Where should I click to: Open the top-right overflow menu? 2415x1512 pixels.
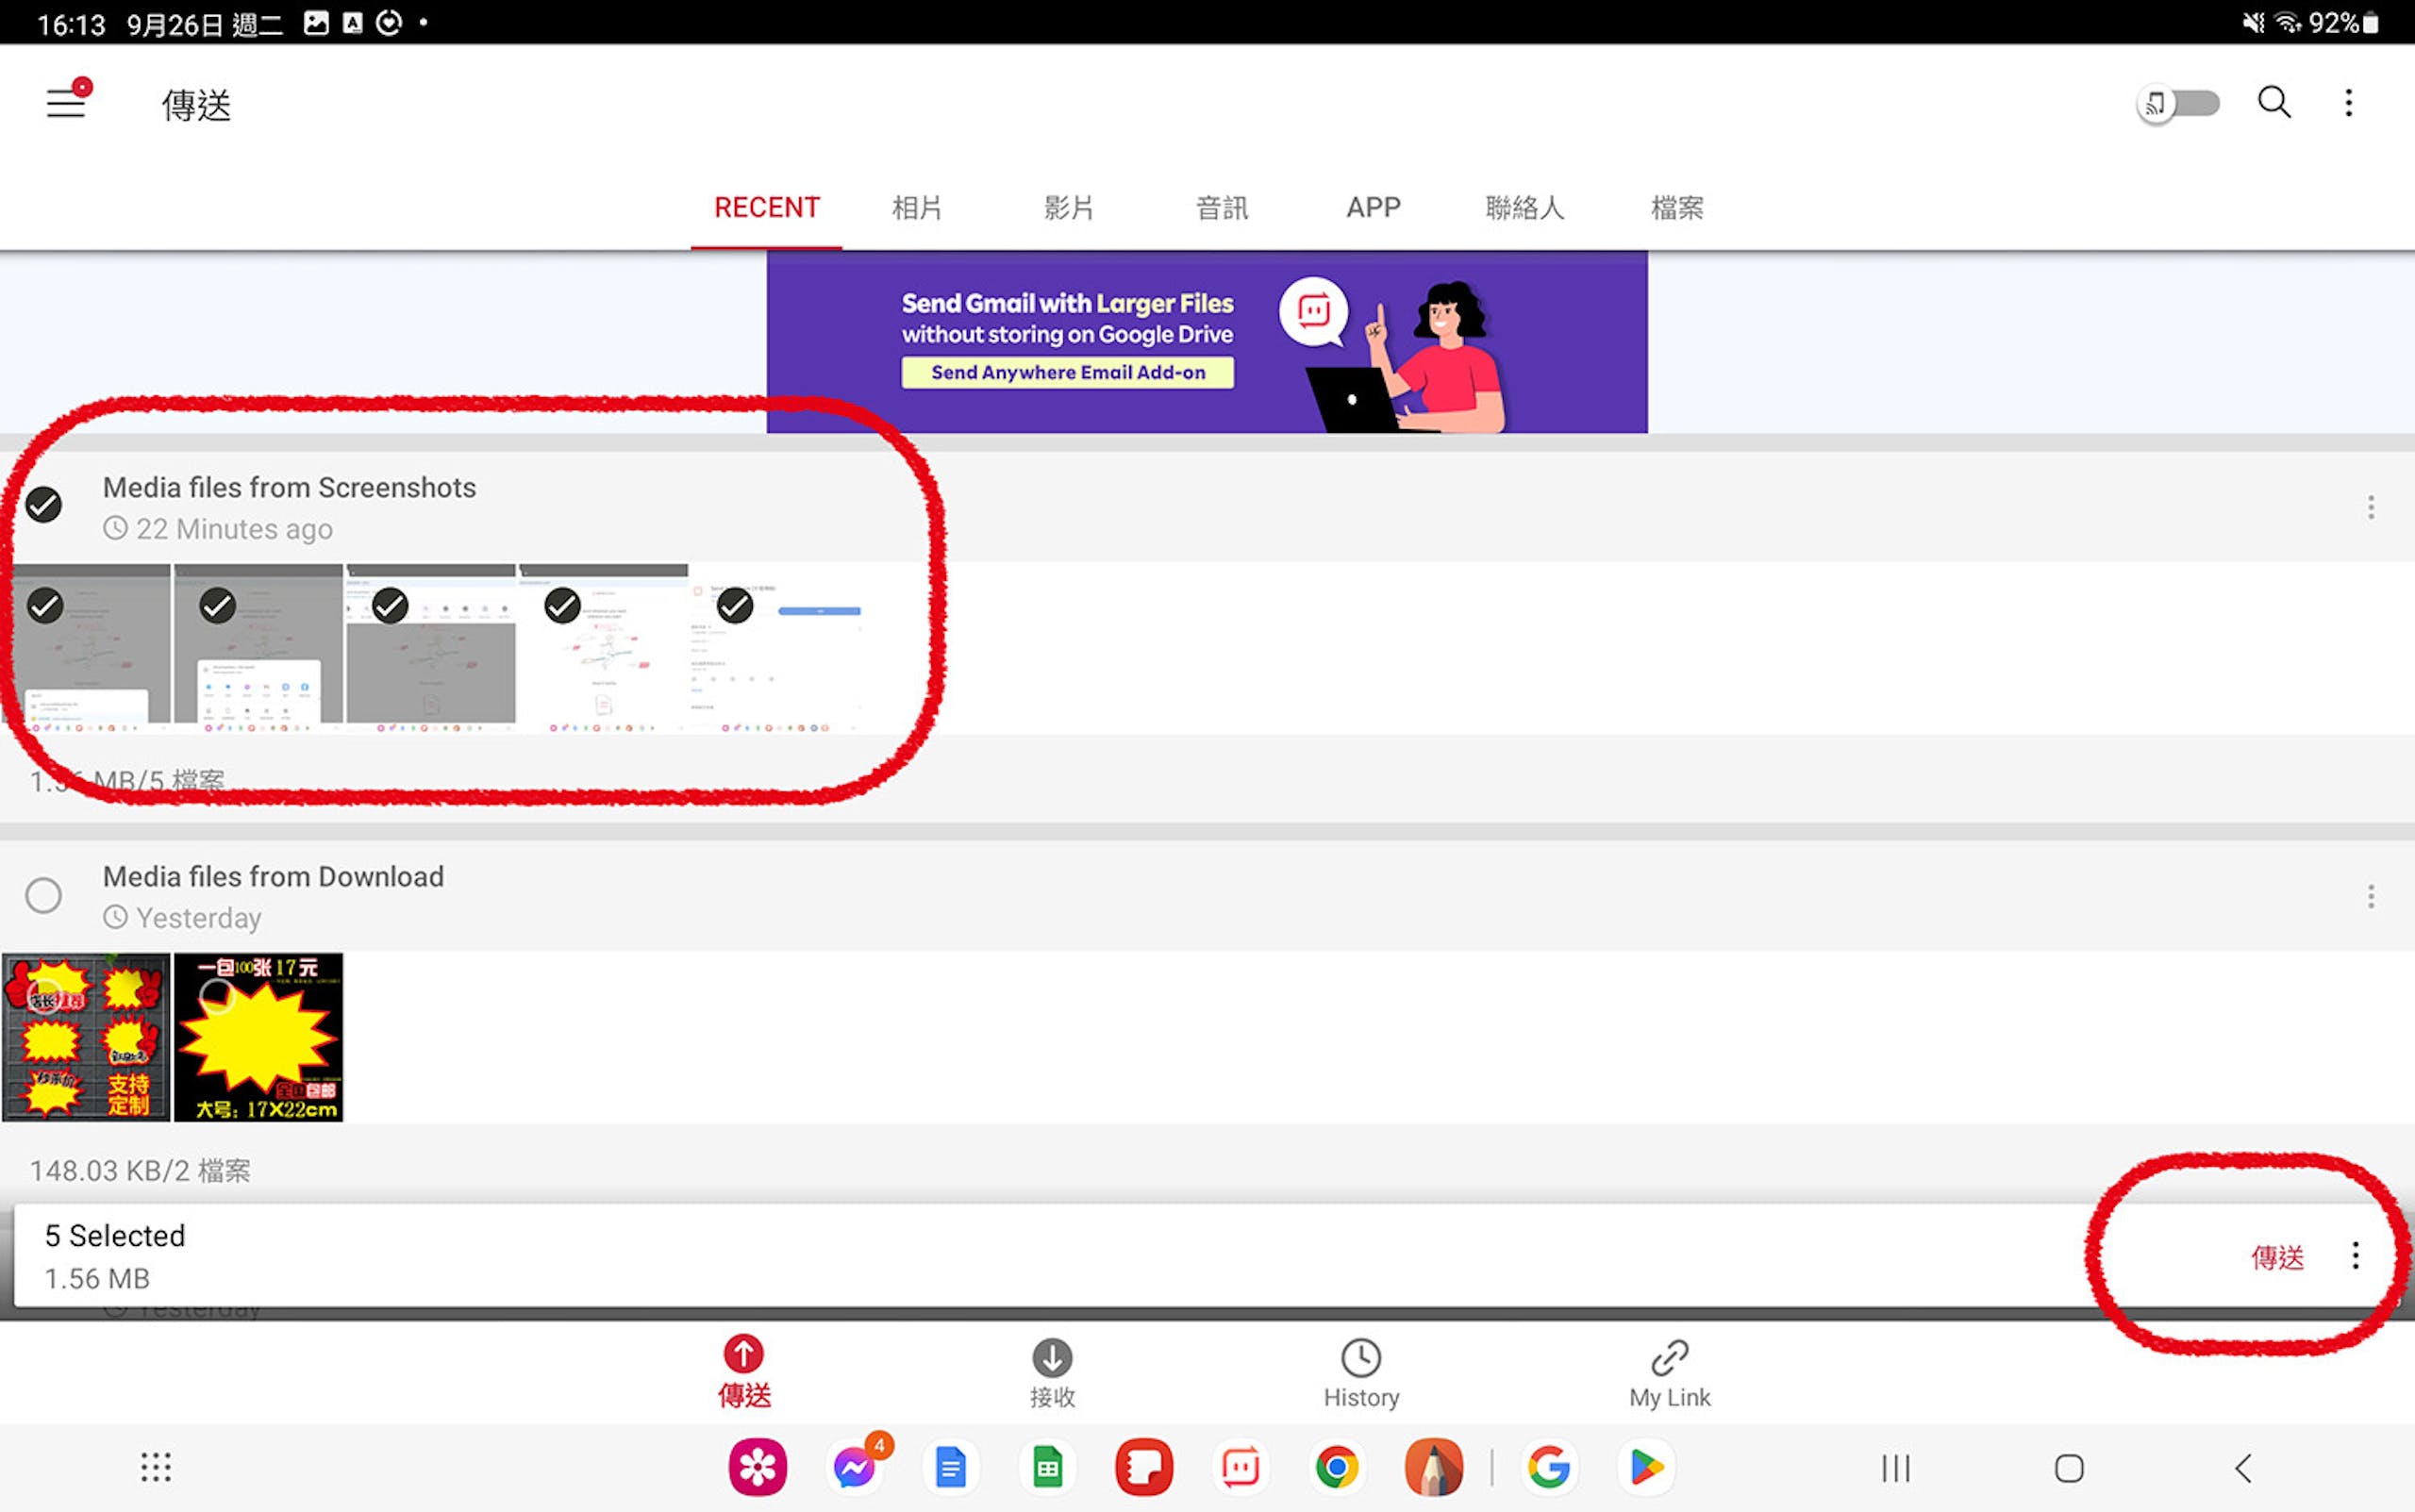coord(2349,102)
